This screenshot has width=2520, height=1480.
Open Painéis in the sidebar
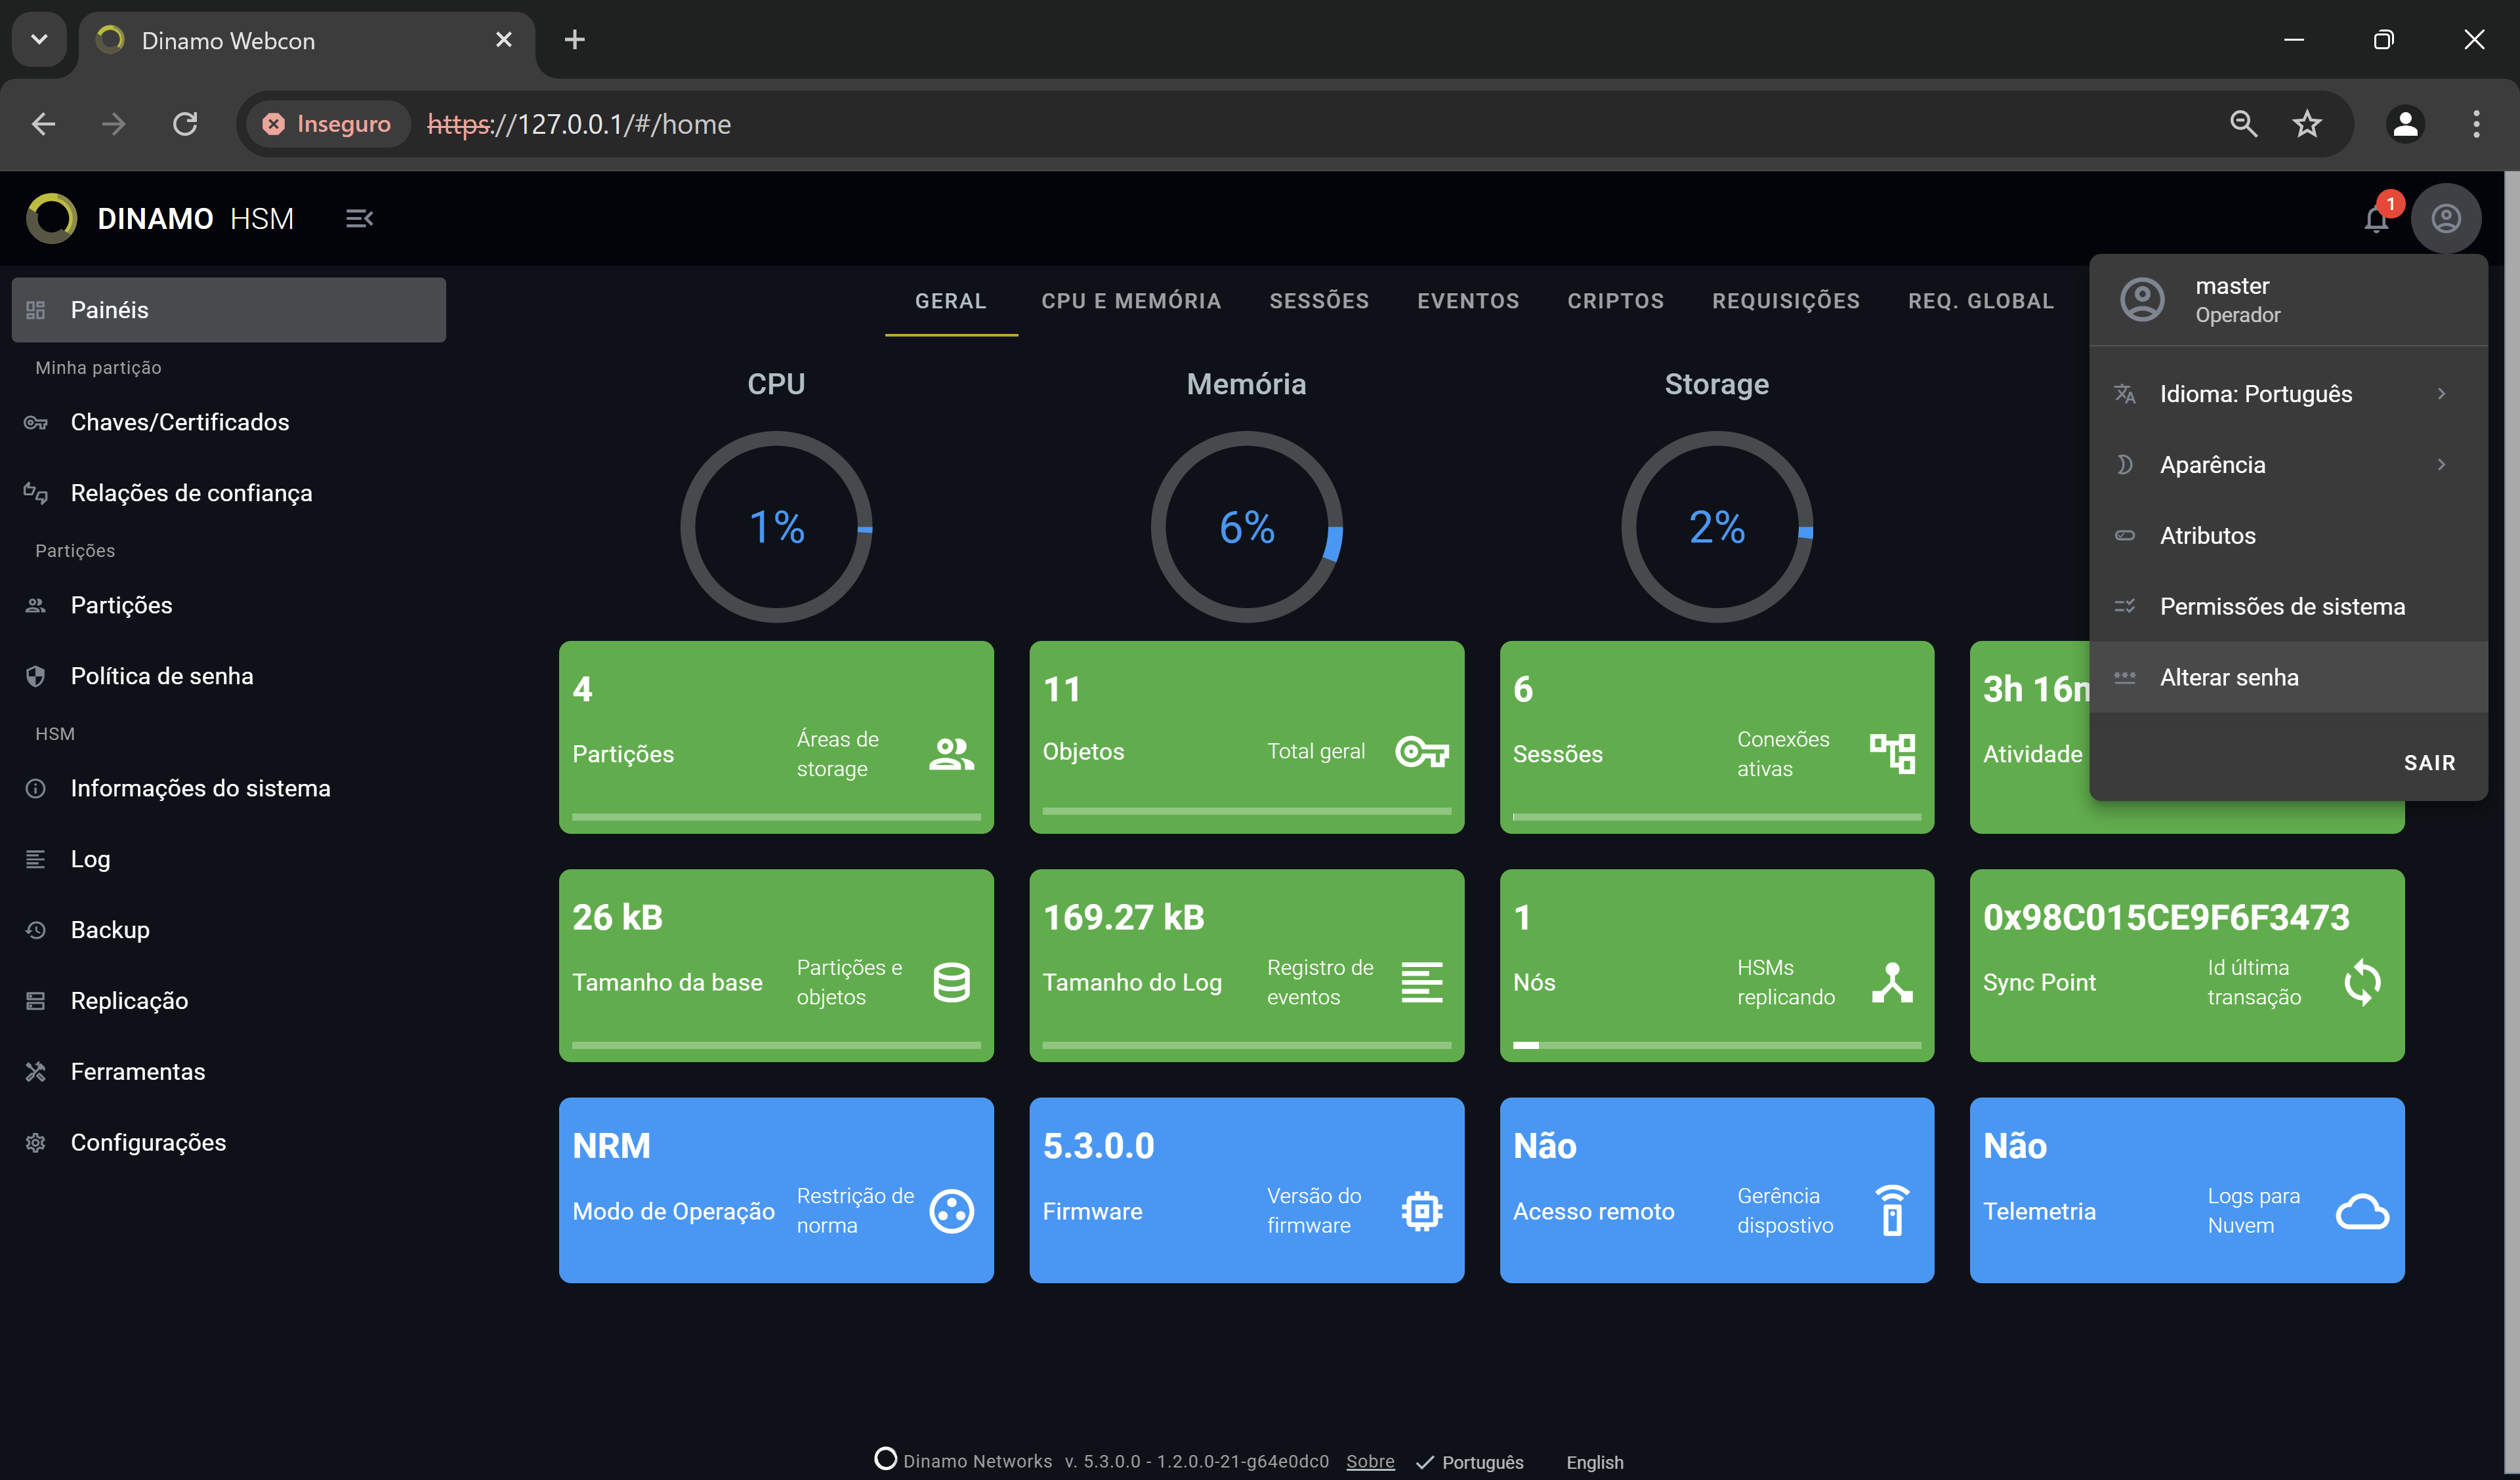(229, 310)
